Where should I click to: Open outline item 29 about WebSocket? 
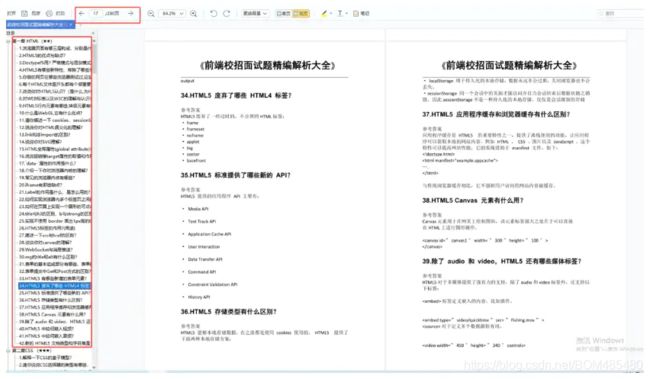pyautogui.click(x=46, y=249)
